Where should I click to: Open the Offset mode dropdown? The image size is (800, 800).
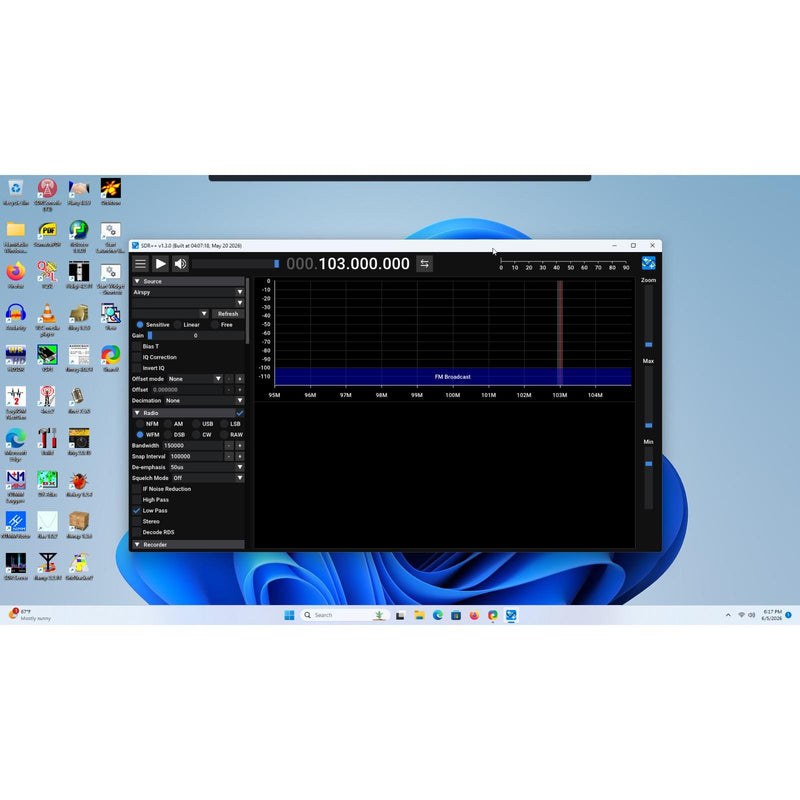coord(195,379)
